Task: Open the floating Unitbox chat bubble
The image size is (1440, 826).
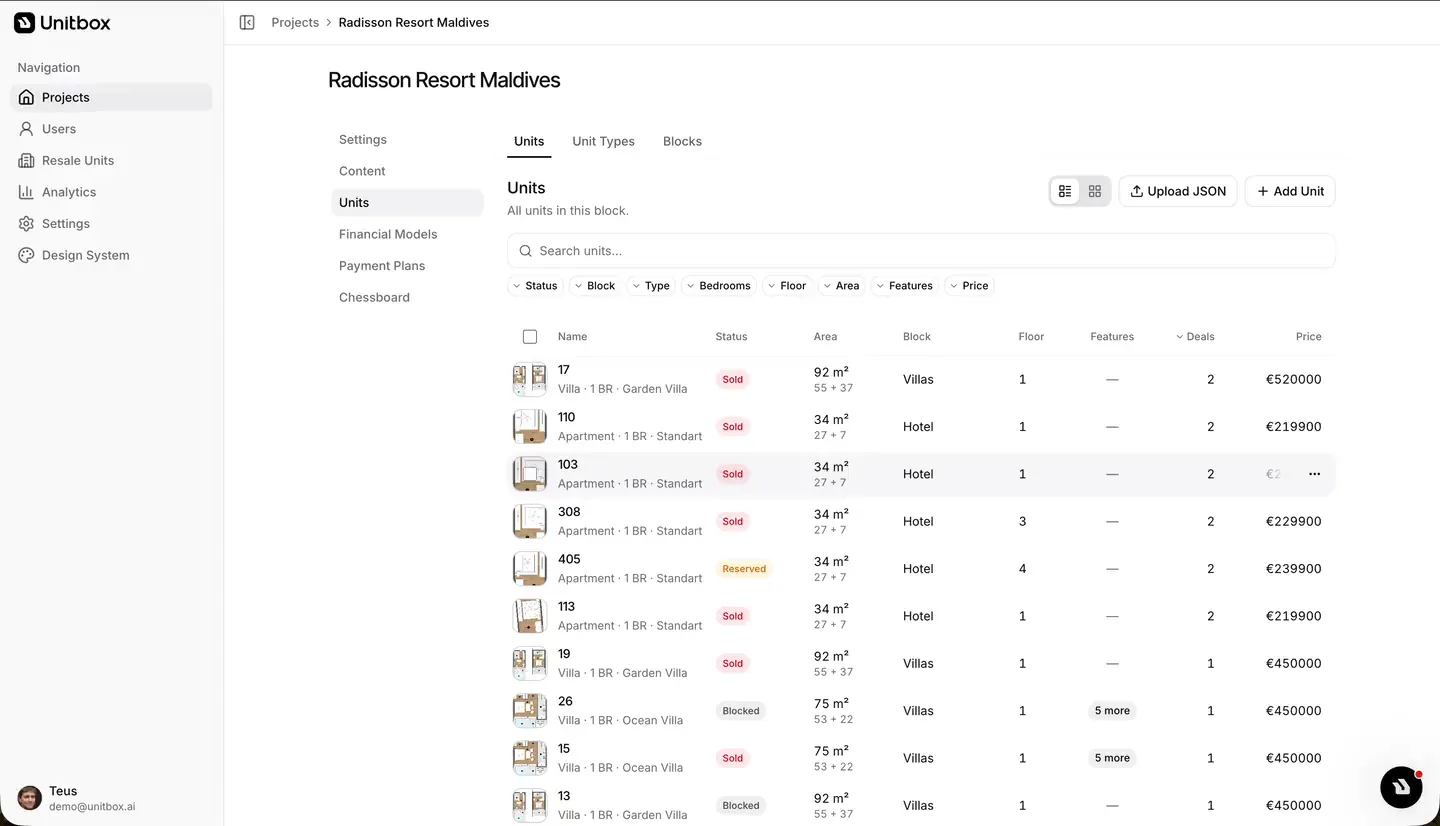Action: [x=1401, y=787]
